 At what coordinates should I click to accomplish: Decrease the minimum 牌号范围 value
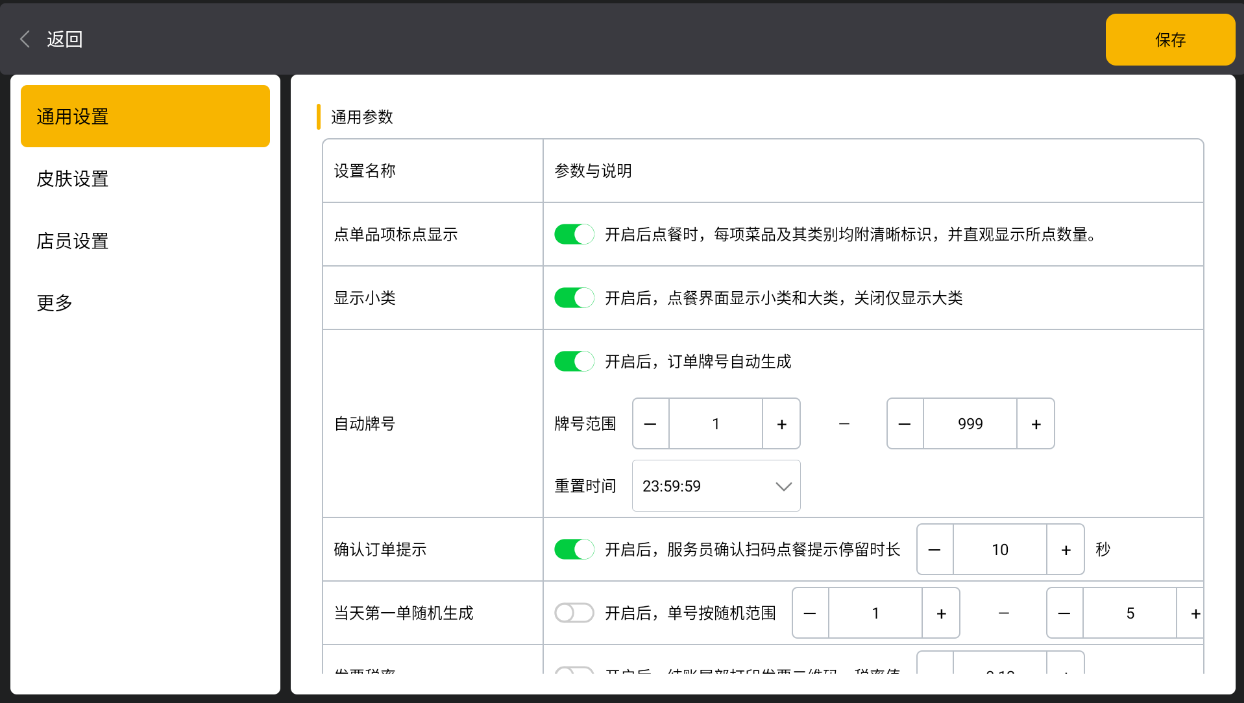click(x=651, y=424)
